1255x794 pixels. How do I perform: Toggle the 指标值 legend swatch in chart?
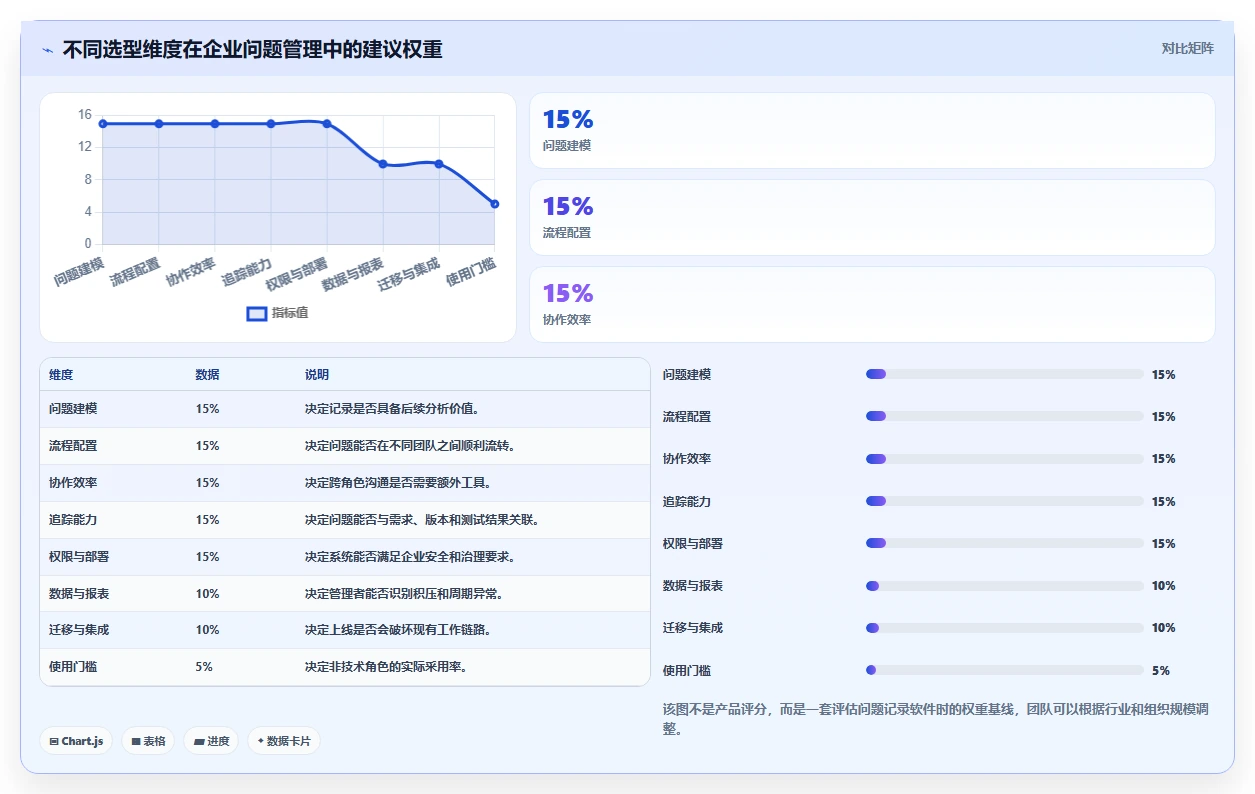257,313
